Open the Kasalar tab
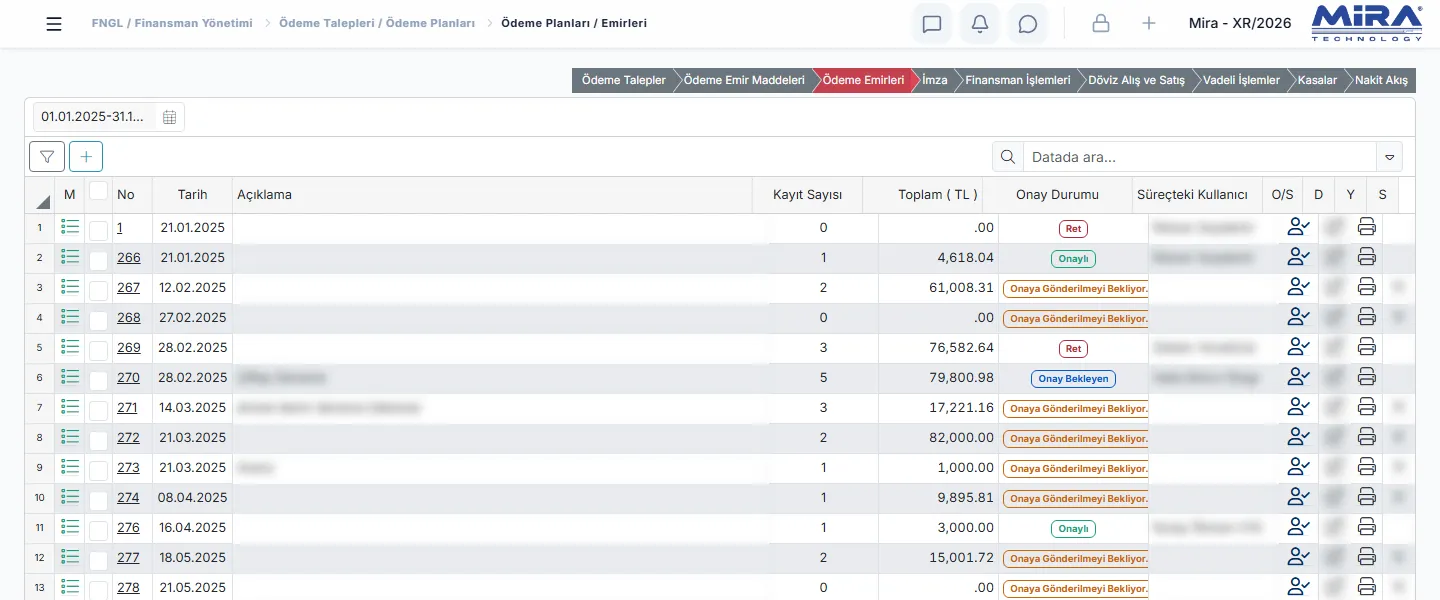This screenshot has width=1440, height=600. pos(1317,80)
